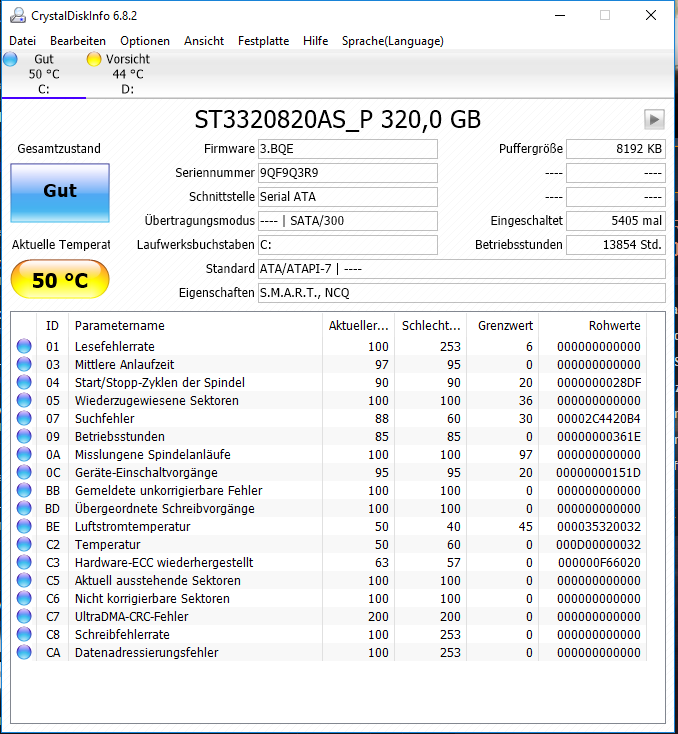Click status icon of Lesefehlerrate row
Viewport: 678px width, 734px height.
point(24,346)
